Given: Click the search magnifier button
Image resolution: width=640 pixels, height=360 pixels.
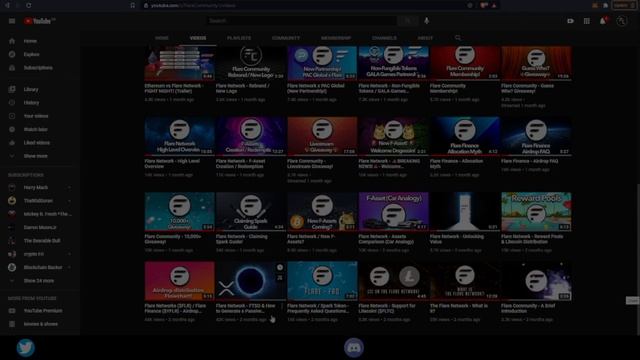Looking at the screenshot, I should 407,20.
